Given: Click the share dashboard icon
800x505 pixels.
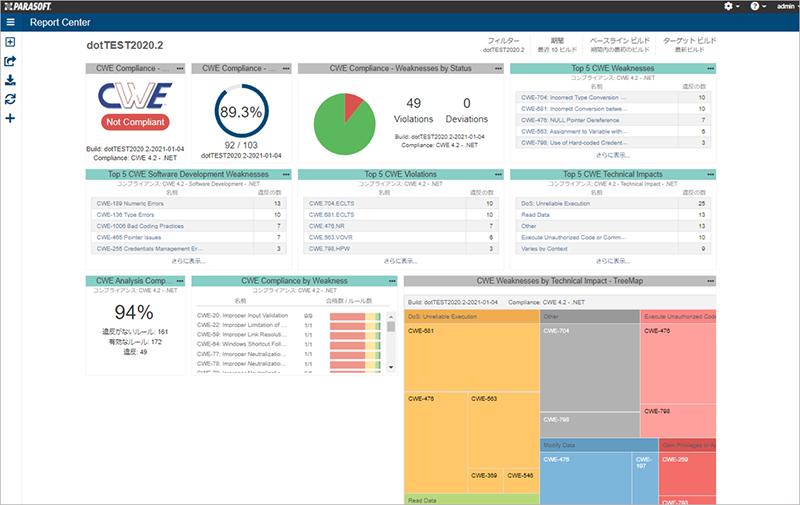Looking at the screenshot, I should point(10,61).
